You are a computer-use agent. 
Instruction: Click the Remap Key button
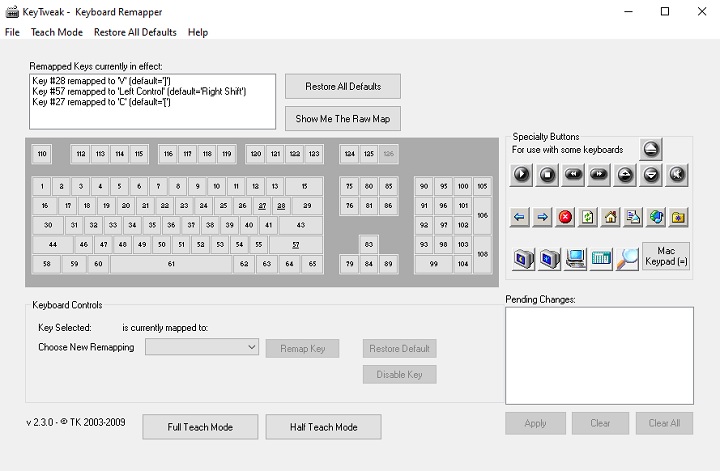pyautogui.click(x=303, y=348)
